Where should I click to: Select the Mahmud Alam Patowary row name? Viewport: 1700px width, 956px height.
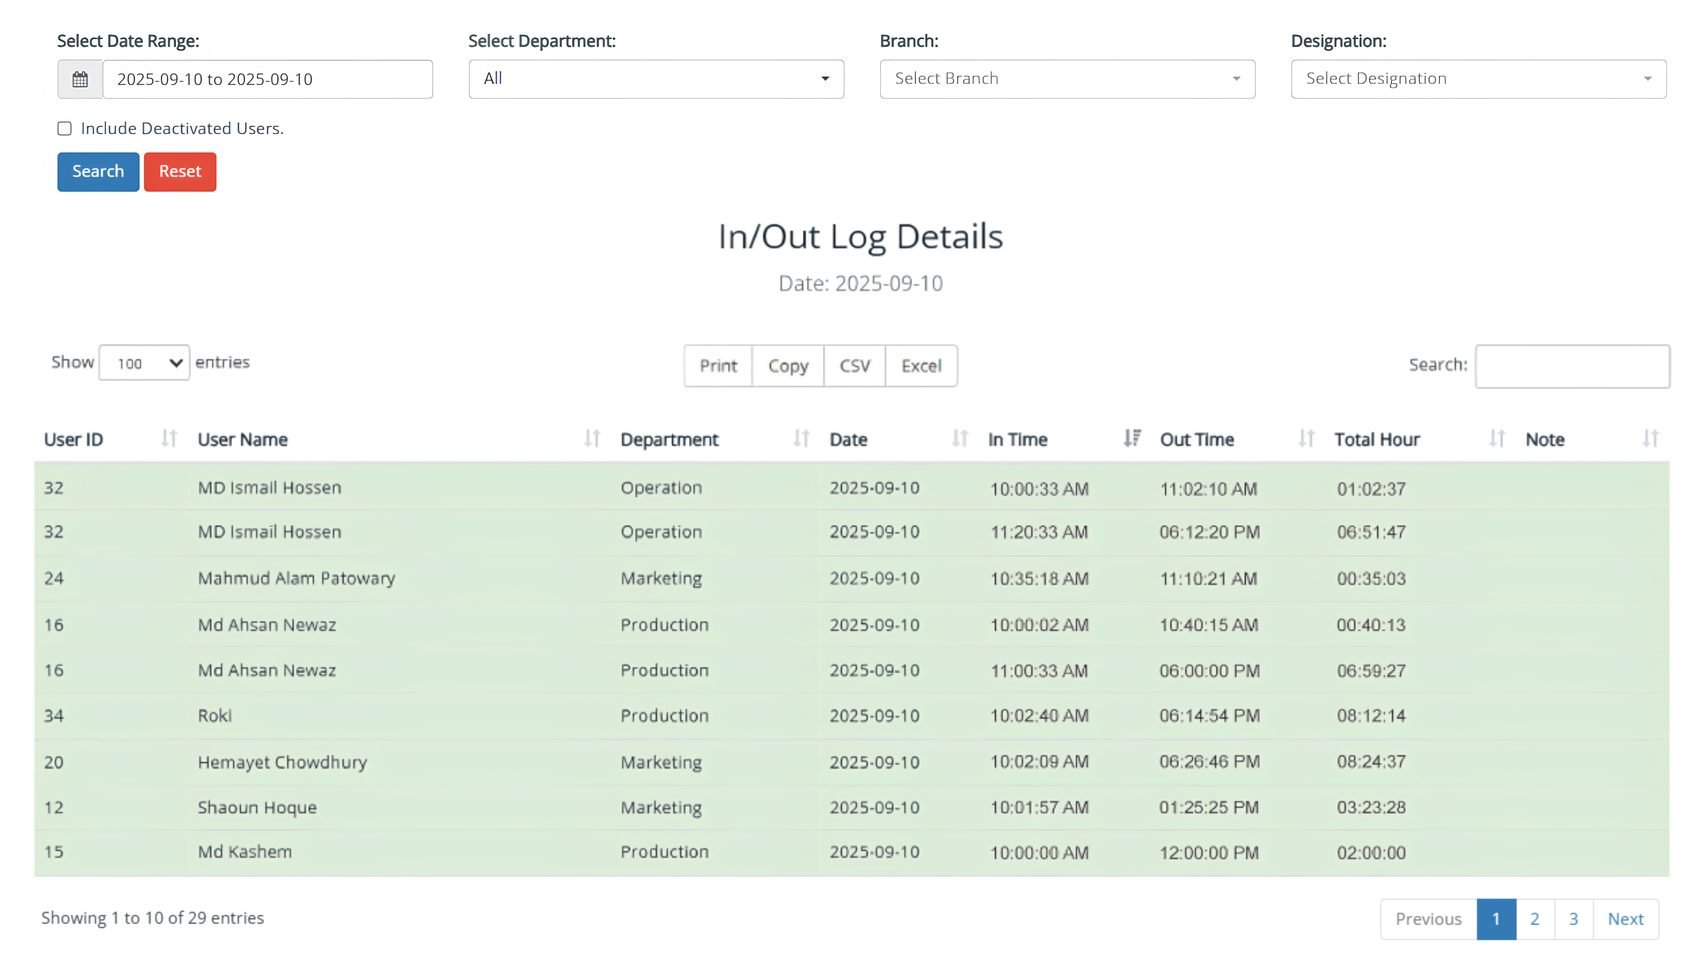[x=296, y=578]
